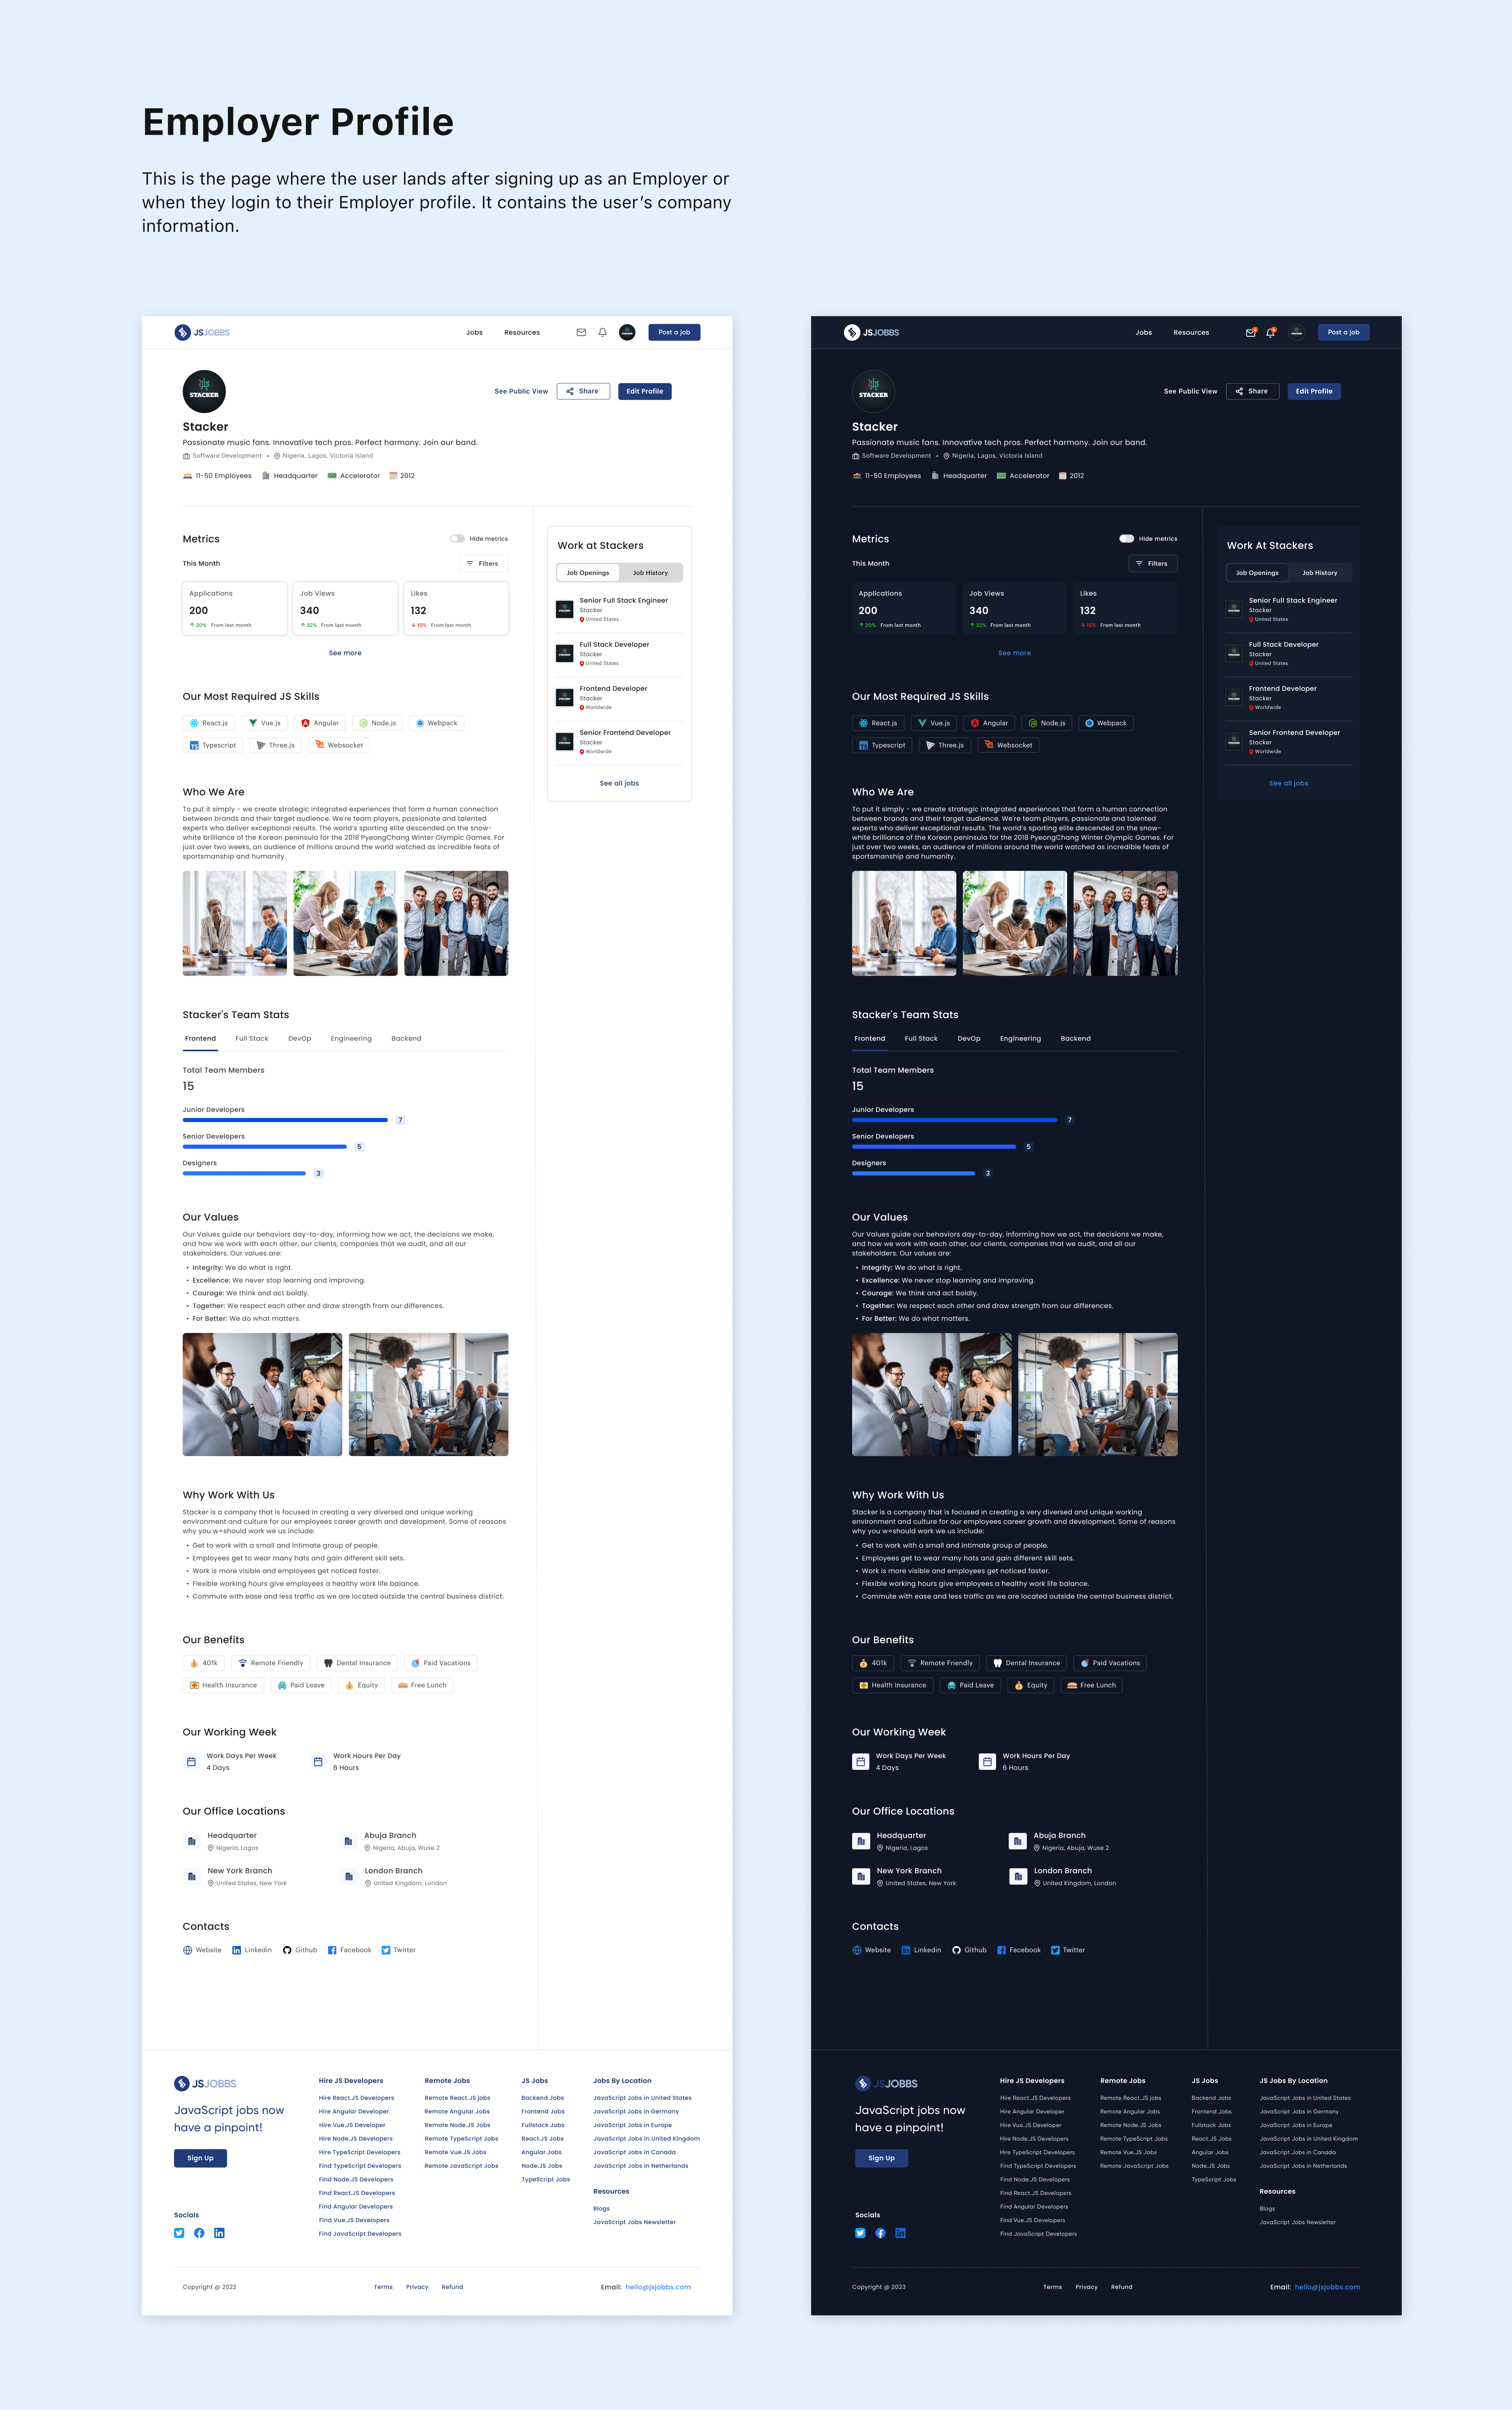1512x2410 pixels.
Task: Toggle Hide metrics switch on light page
Action: pos(457,539)
